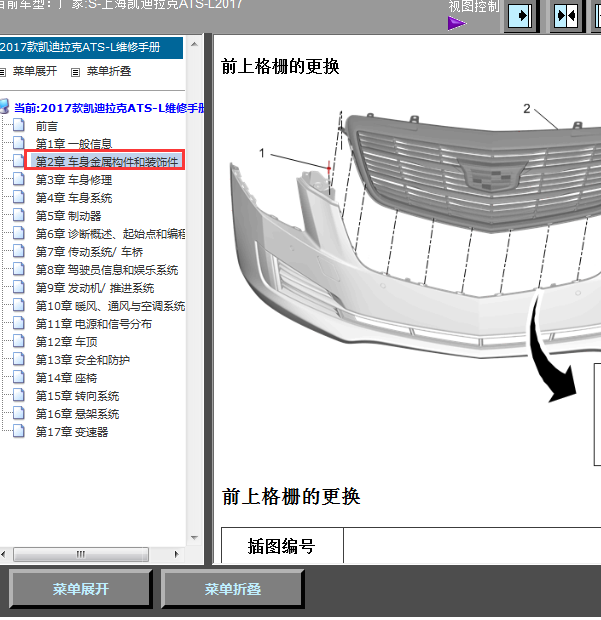This screenshot has height=620, width=601.
Task: Open 第5章 制动器 chapter
Action: [68, 216]
